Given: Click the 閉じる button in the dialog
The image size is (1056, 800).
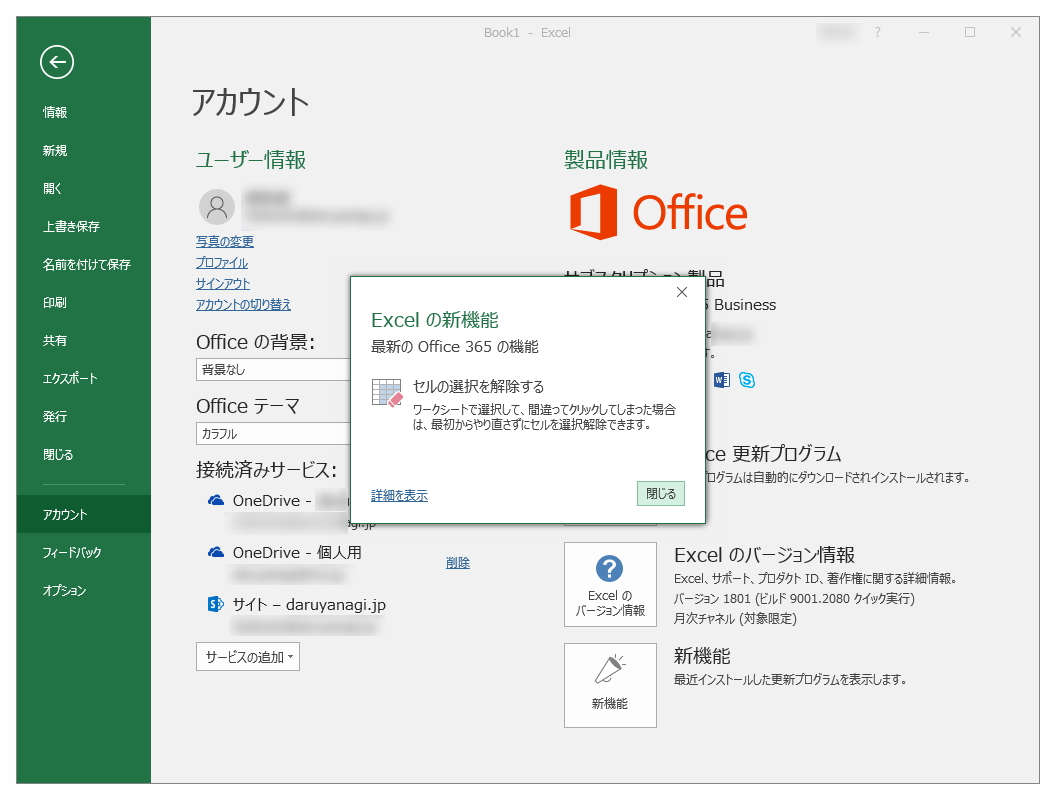Looking at the screenshot, I should pos(660,493).
